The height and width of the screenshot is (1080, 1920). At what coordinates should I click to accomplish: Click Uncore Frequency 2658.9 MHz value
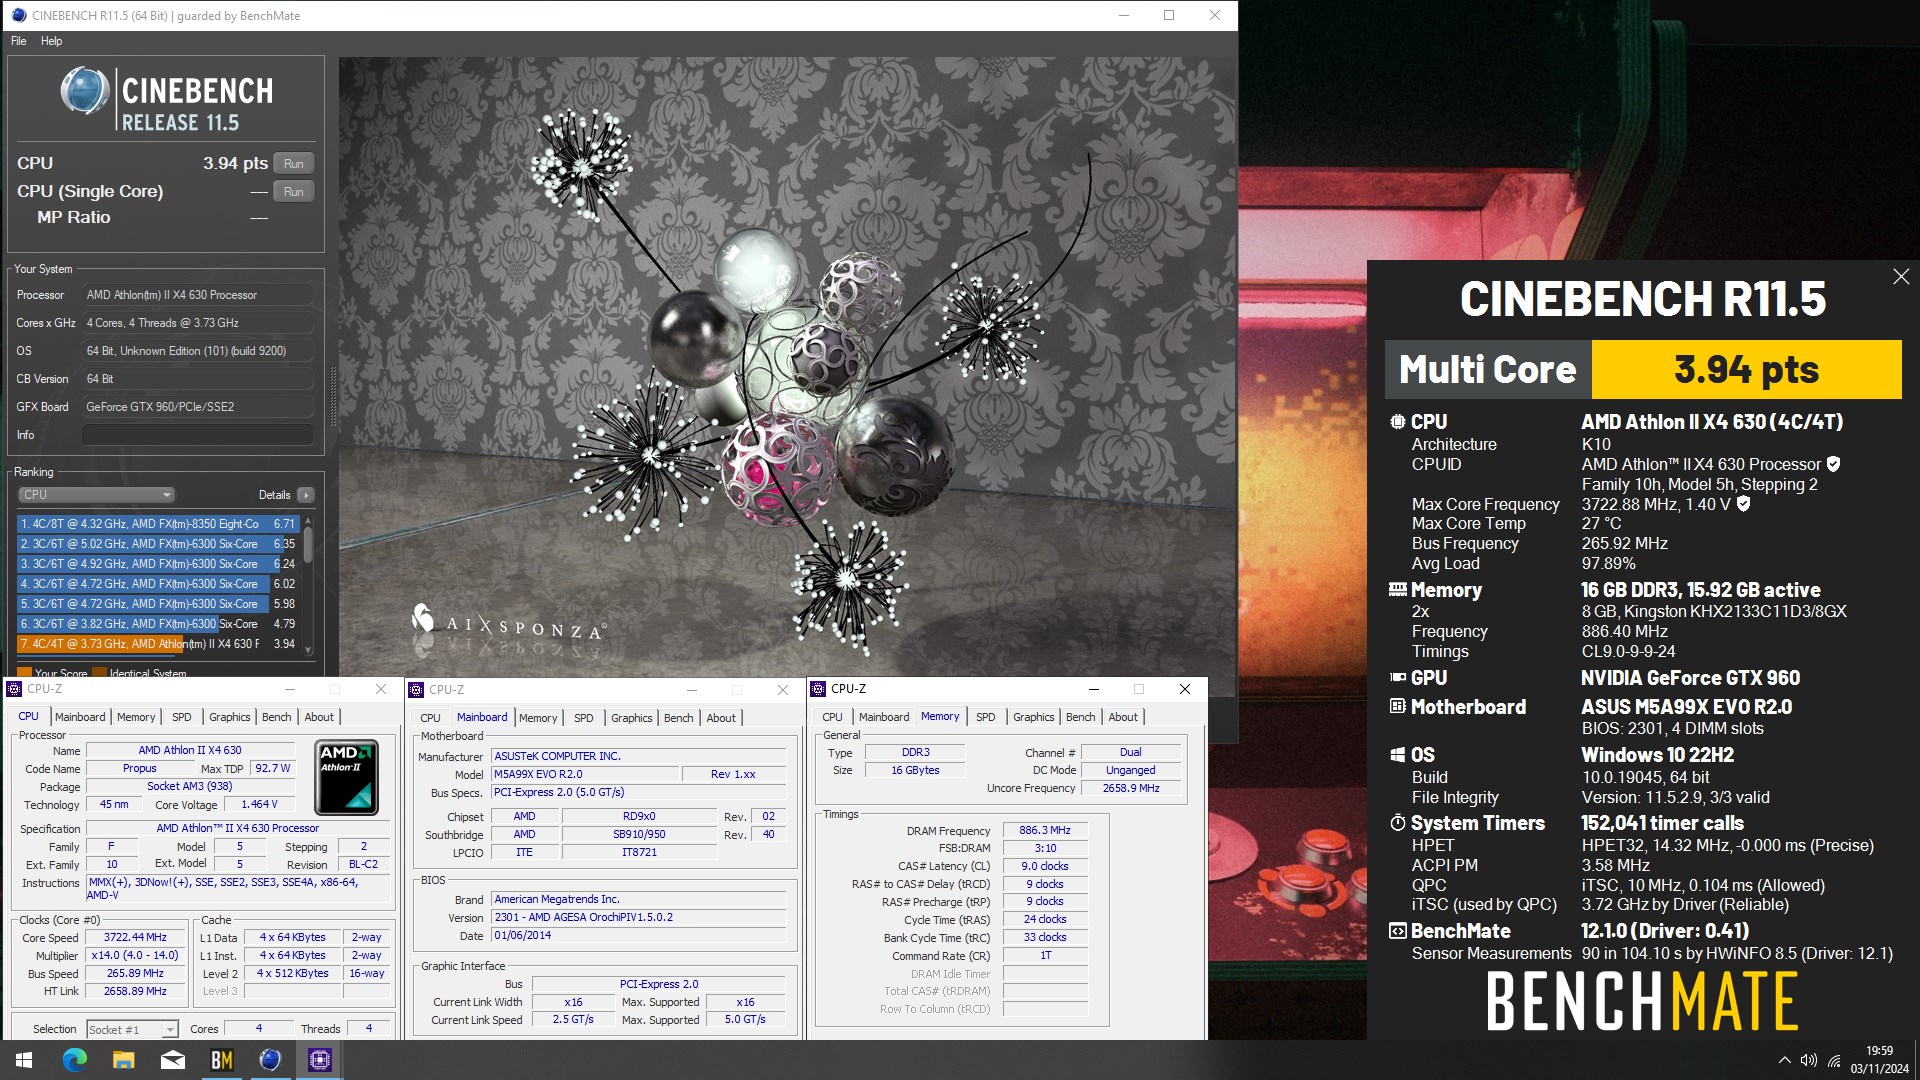click(1131, 789)
